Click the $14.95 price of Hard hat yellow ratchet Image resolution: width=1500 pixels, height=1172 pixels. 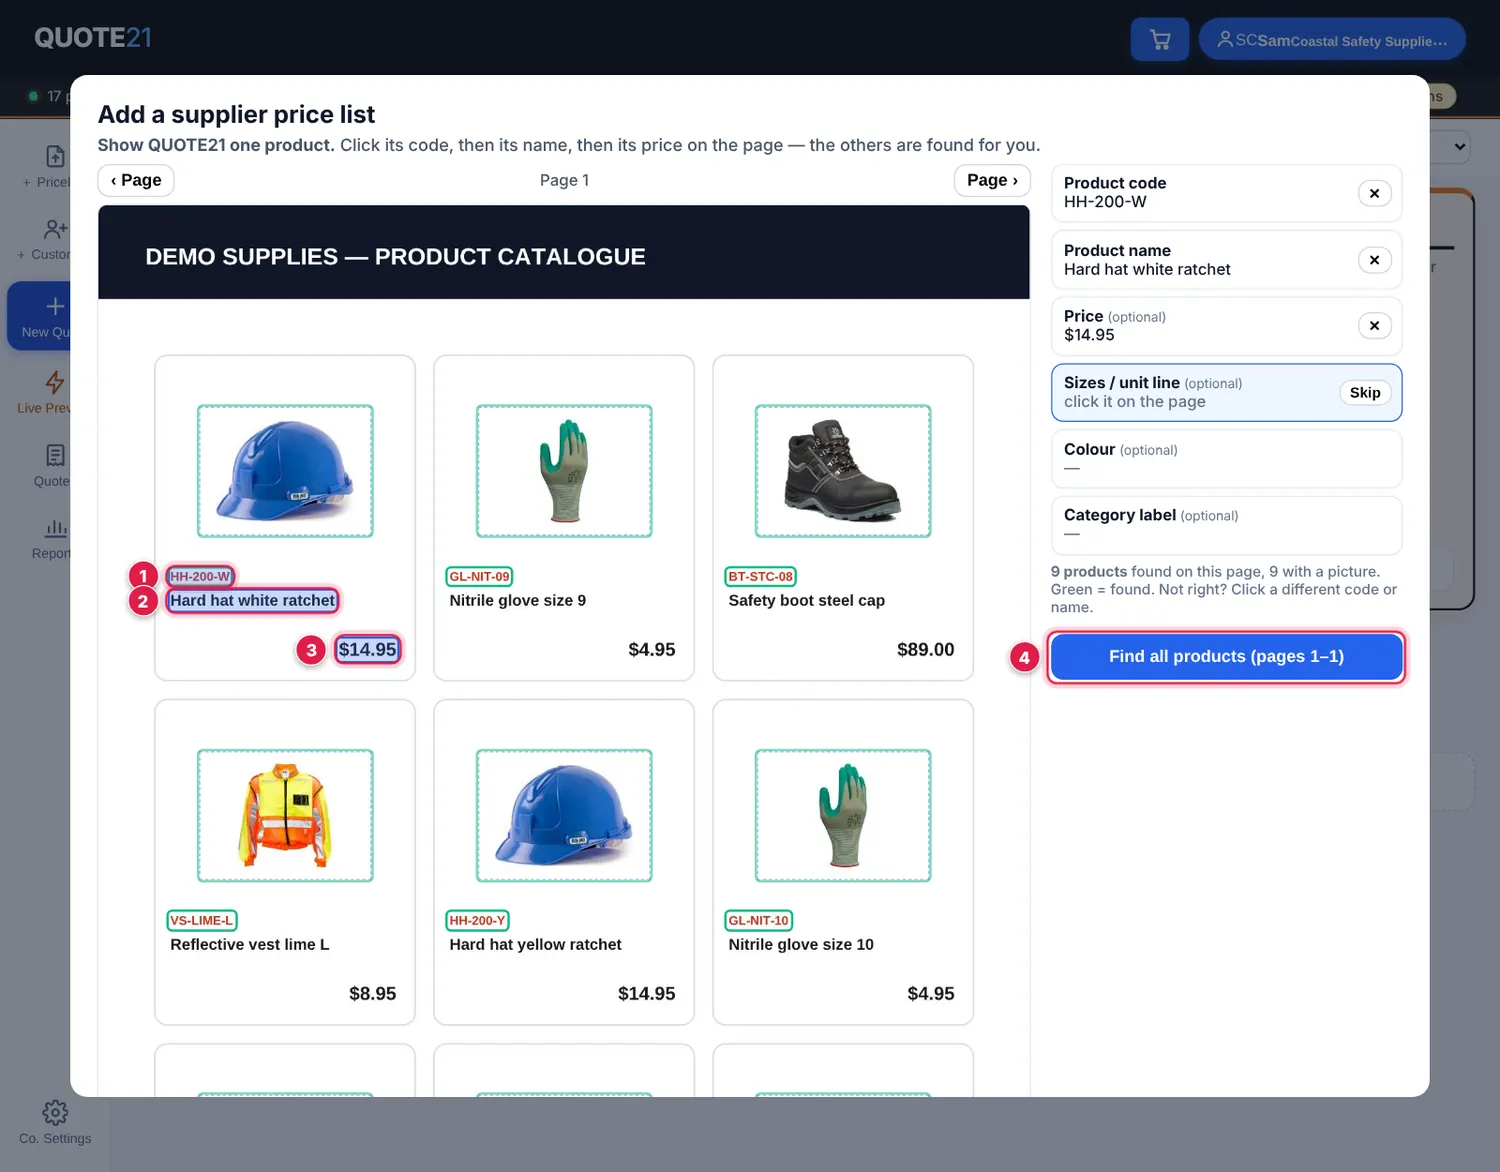click(x=647, y=993)
